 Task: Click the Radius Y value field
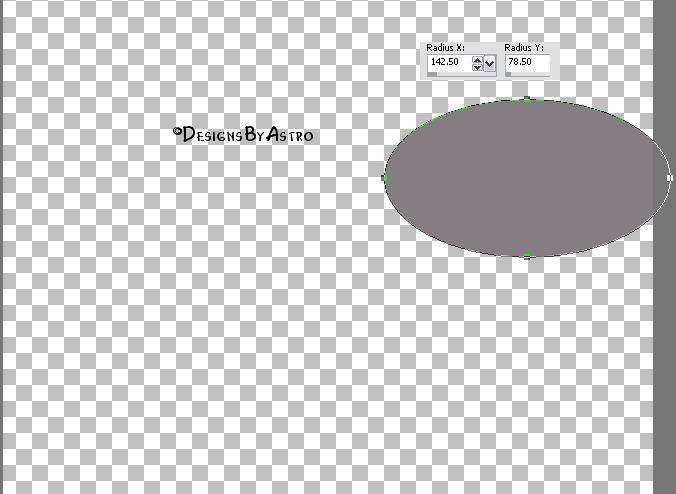tap(528, 62)
